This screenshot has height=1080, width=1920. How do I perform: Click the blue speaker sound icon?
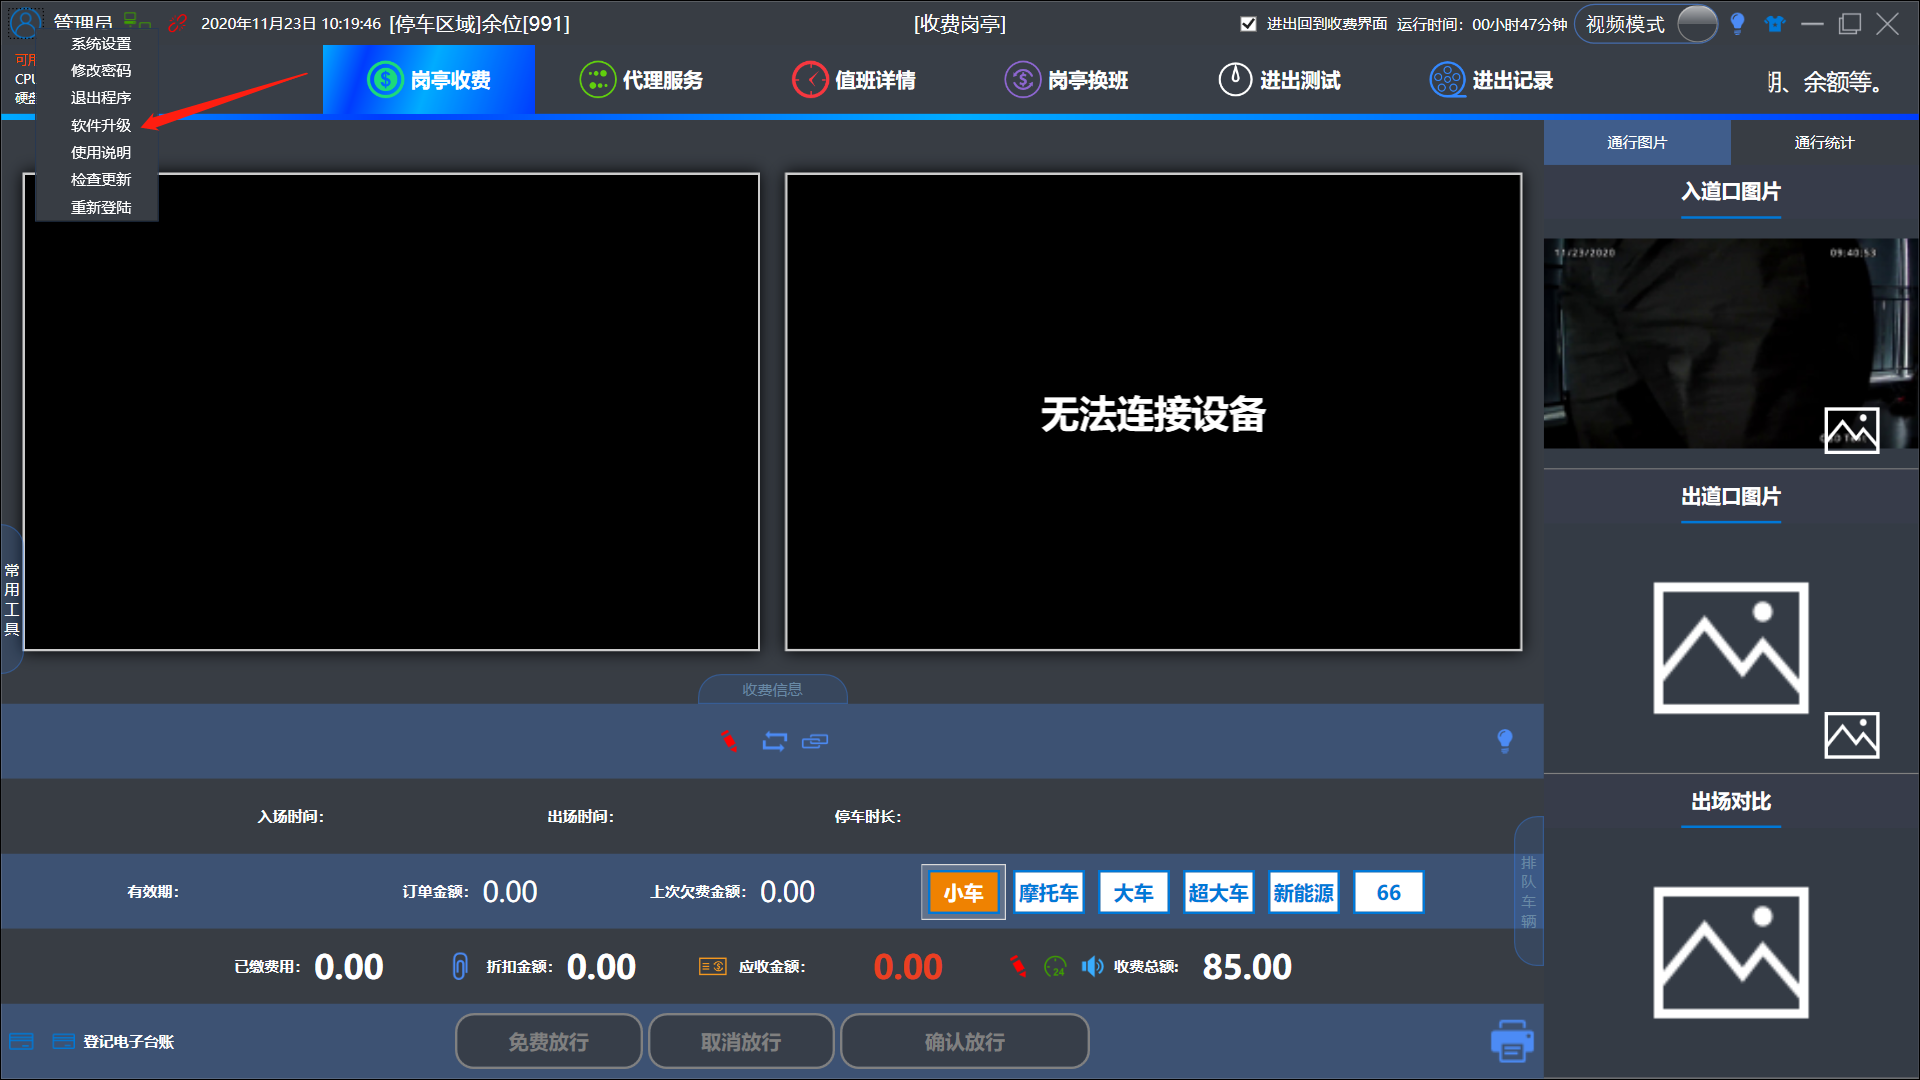(x=1092, y=966)
